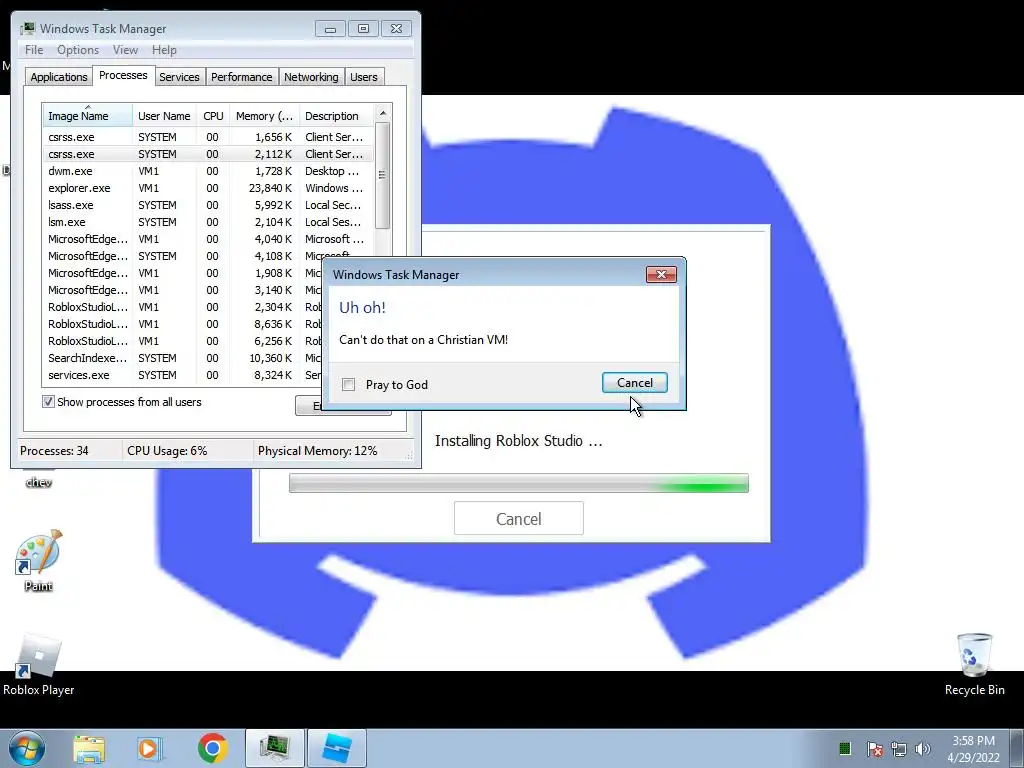Viewport: 1024px width, 768px height.
Task: Switch to the Networking tab
Action: click(311, 77)
